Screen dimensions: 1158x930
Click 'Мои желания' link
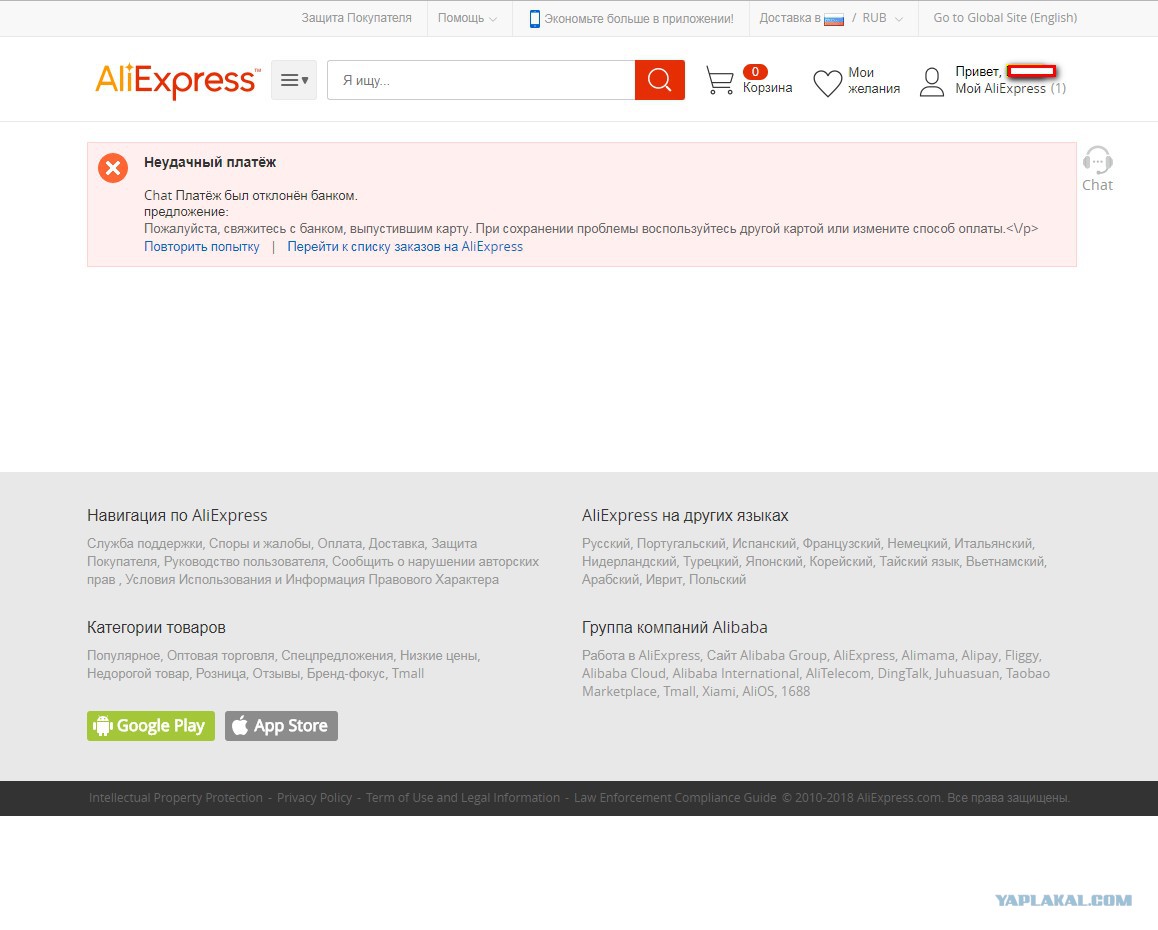874,81
